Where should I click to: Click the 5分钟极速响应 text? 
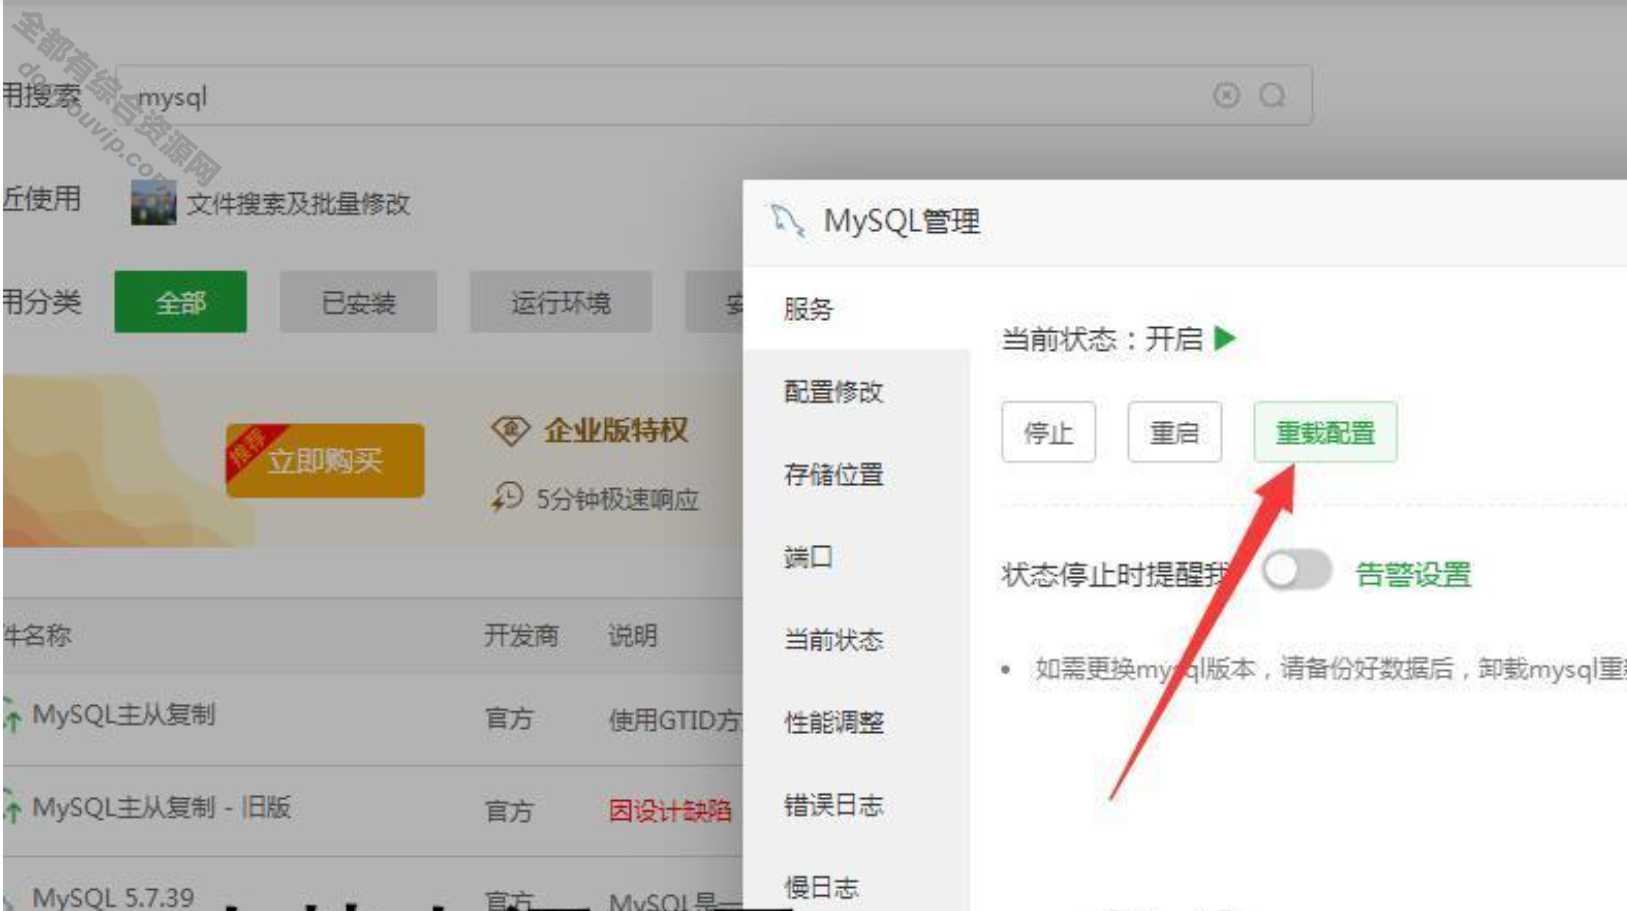coord(617,499)
